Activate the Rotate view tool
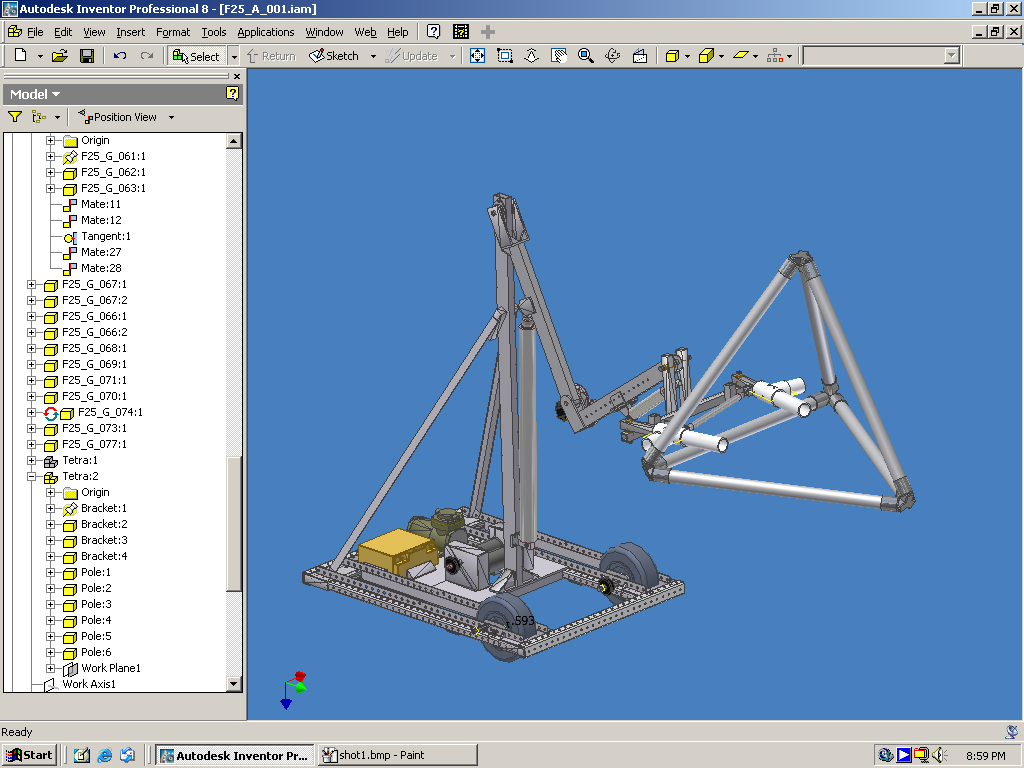 (x=613, y=56)
